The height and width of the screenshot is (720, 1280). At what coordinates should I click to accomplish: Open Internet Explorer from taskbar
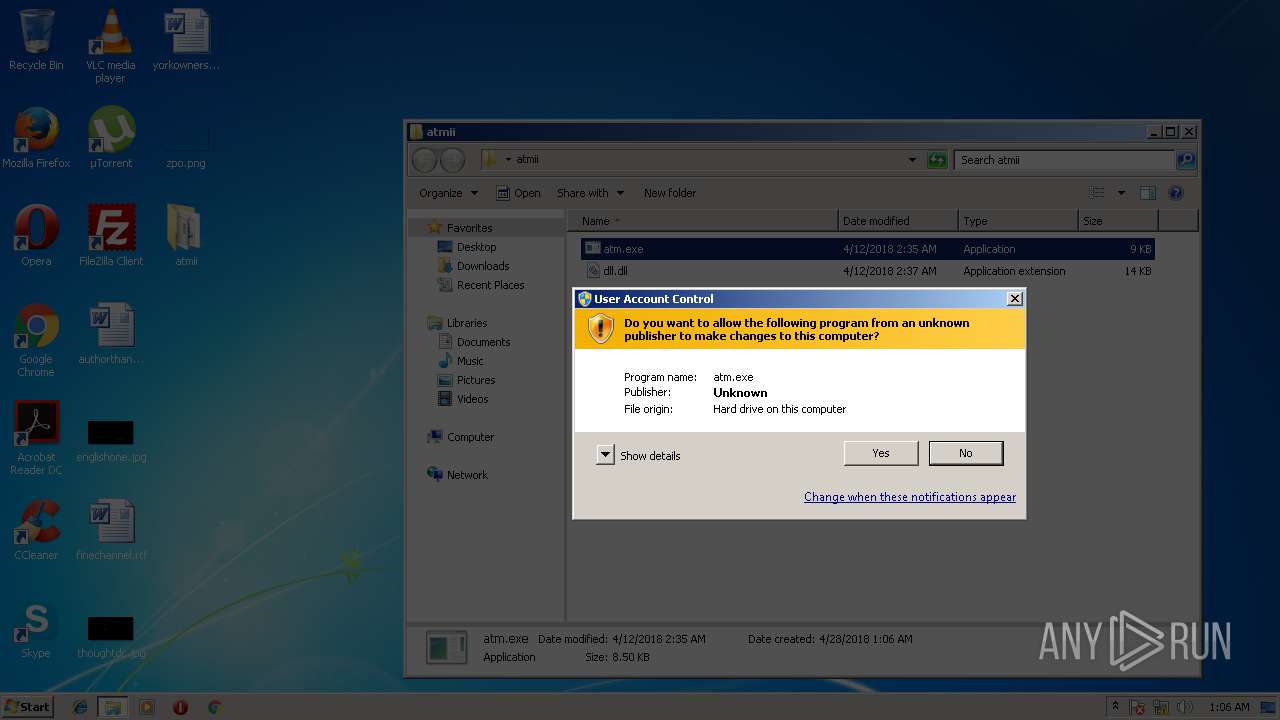click(80, 707)
